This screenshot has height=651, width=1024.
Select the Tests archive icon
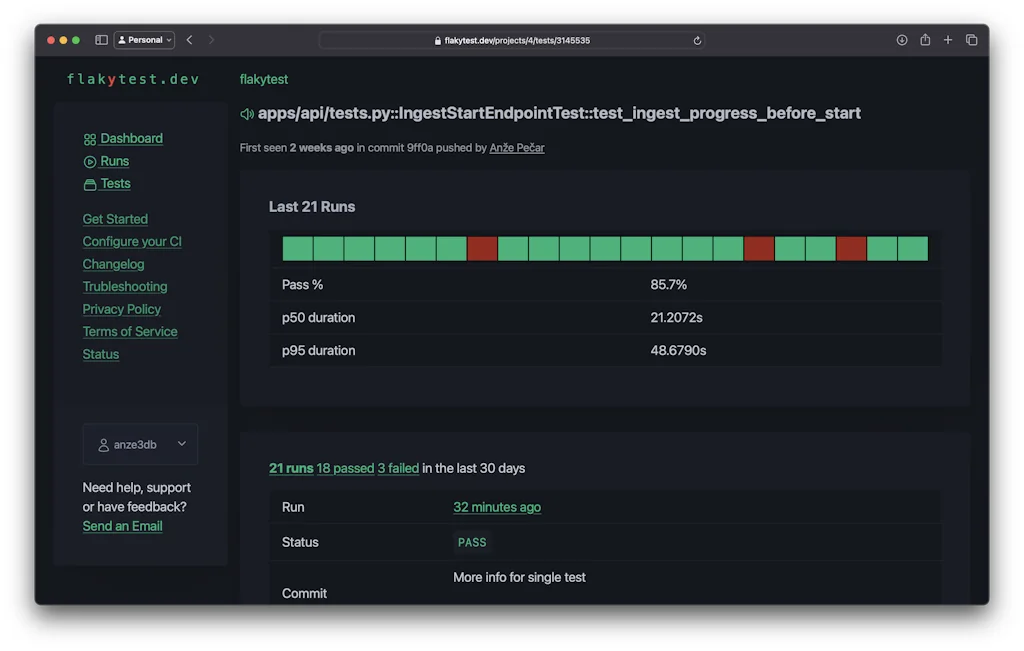point(89,183)
